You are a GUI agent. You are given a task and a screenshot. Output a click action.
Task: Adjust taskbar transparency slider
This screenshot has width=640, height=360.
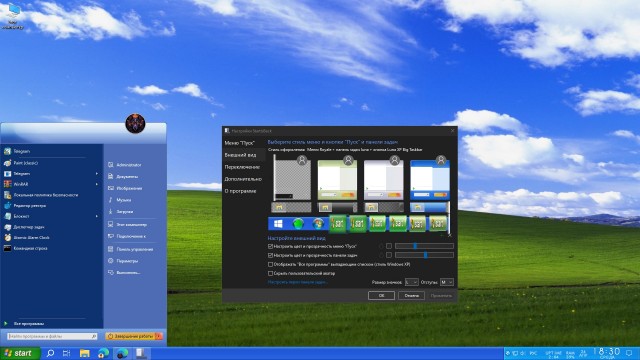424,255
